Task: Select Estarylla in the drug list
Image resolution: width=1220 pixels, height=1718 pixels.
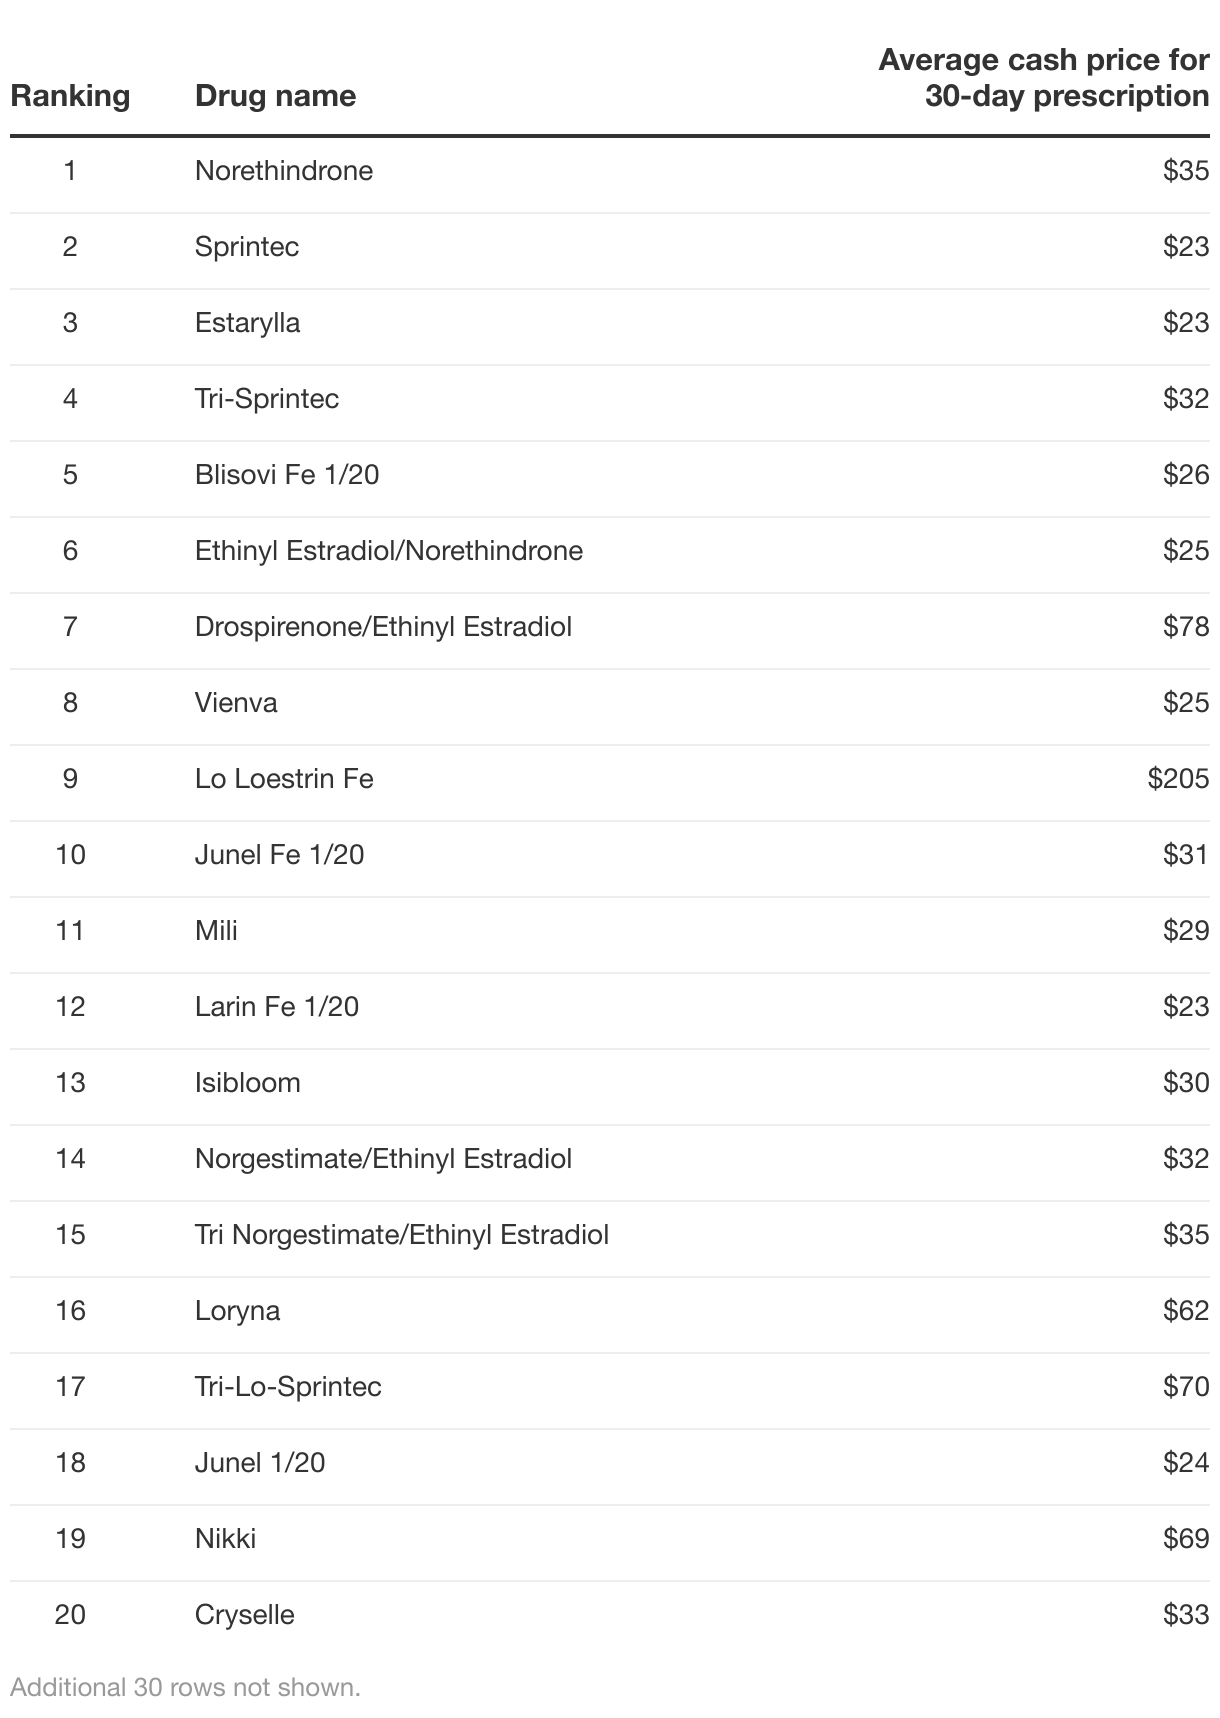Action: [x=247, y=323]
